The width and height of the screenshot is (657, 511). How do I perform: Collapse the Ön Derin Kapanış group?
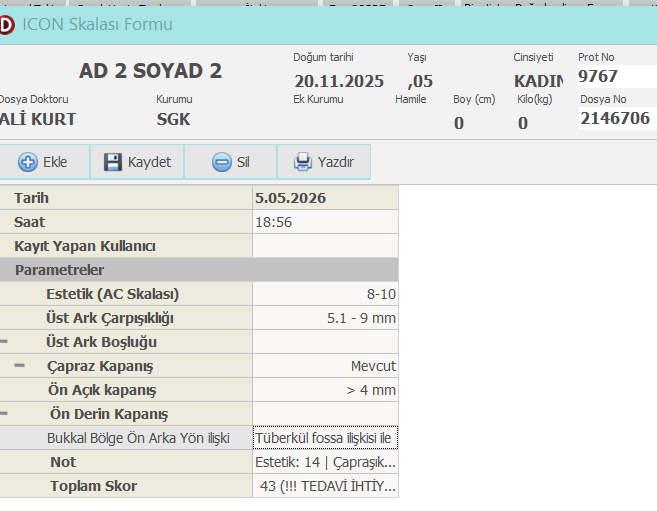click(4, 414)
